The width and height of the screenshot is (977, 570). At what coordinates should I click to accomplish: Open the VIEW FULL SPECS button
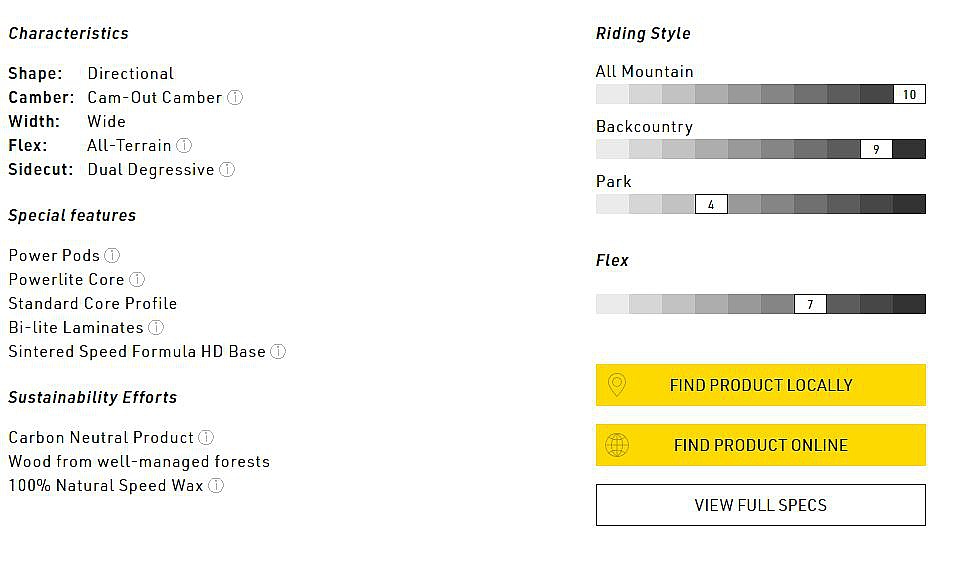(x=760, y=505)
